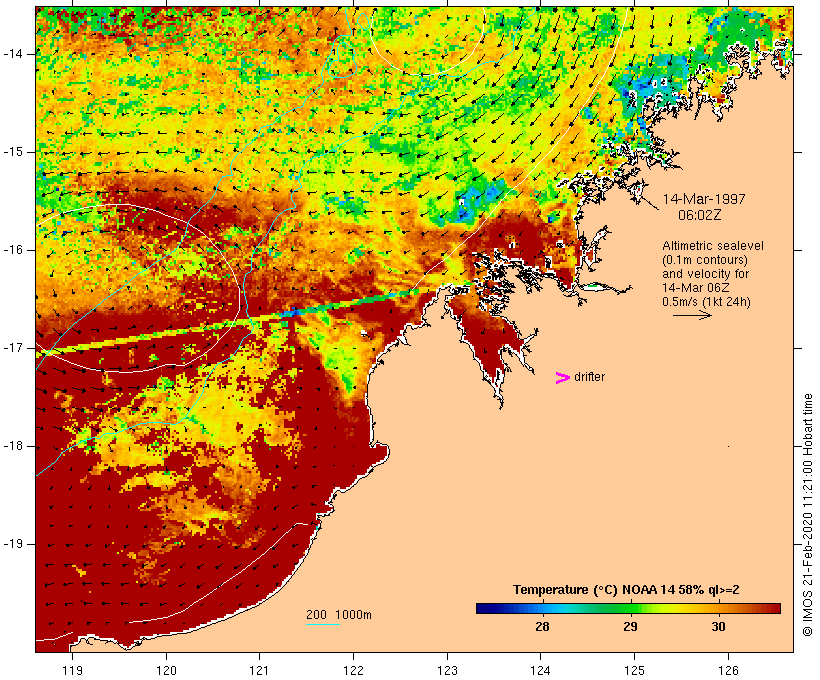Click latitude axis label "-14"
The width and height of the screenshot is (820, 680).
pos(13,54)
